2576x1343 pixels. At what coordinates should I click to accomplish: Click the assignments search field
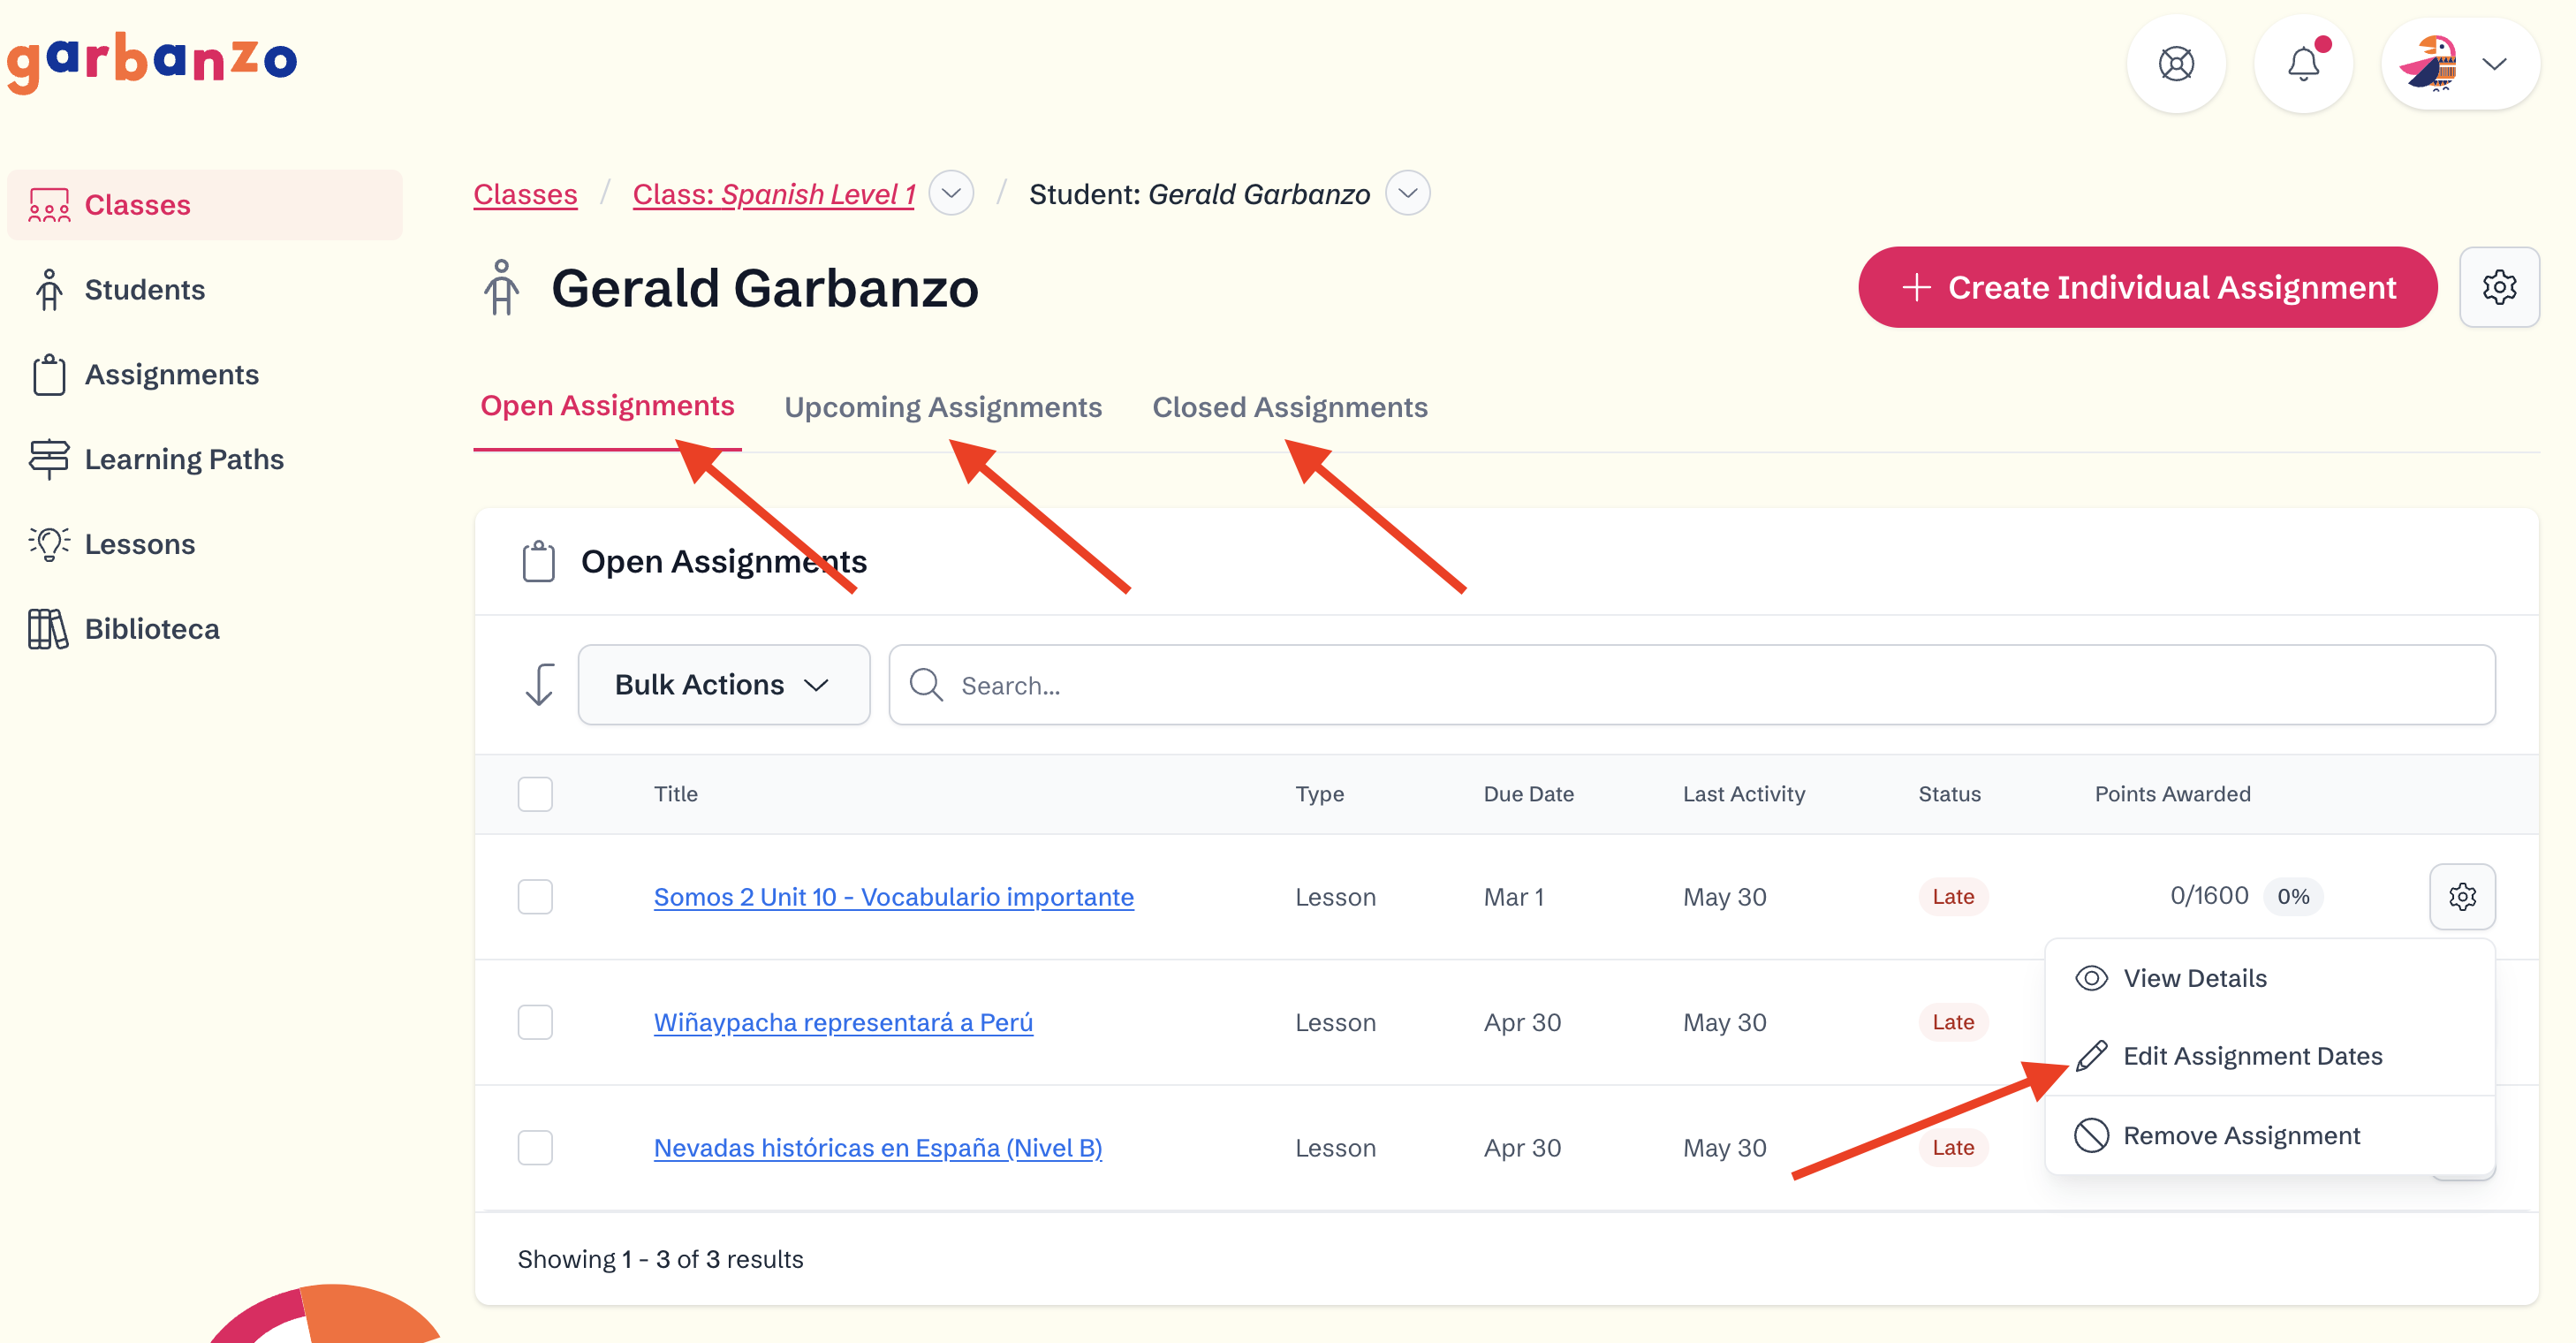1690,685
